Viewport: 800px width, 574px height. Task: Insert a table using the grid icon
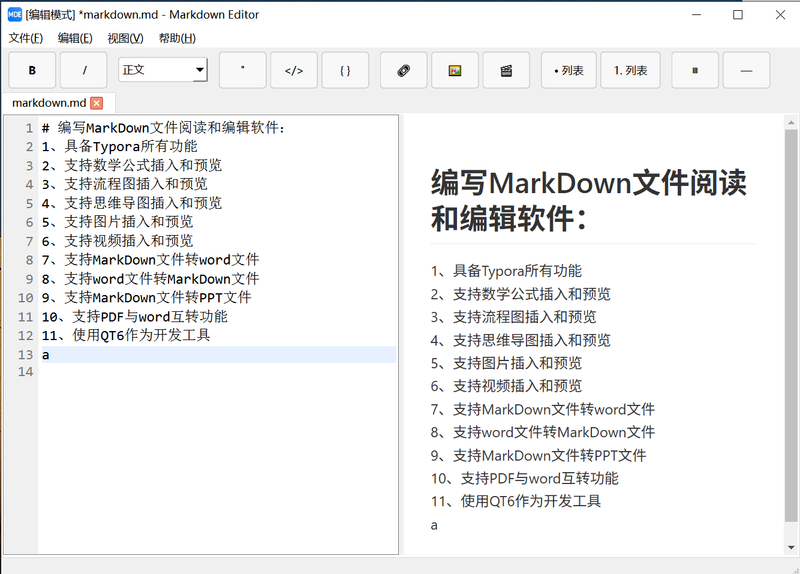point(695,70)
